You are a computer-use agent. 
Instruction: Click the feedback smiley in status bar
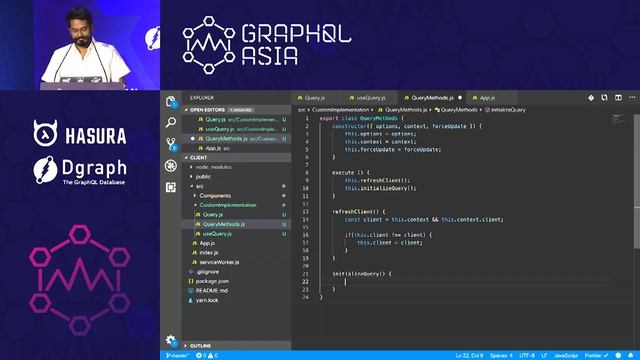pyautogui.click(x=618, y=356)
